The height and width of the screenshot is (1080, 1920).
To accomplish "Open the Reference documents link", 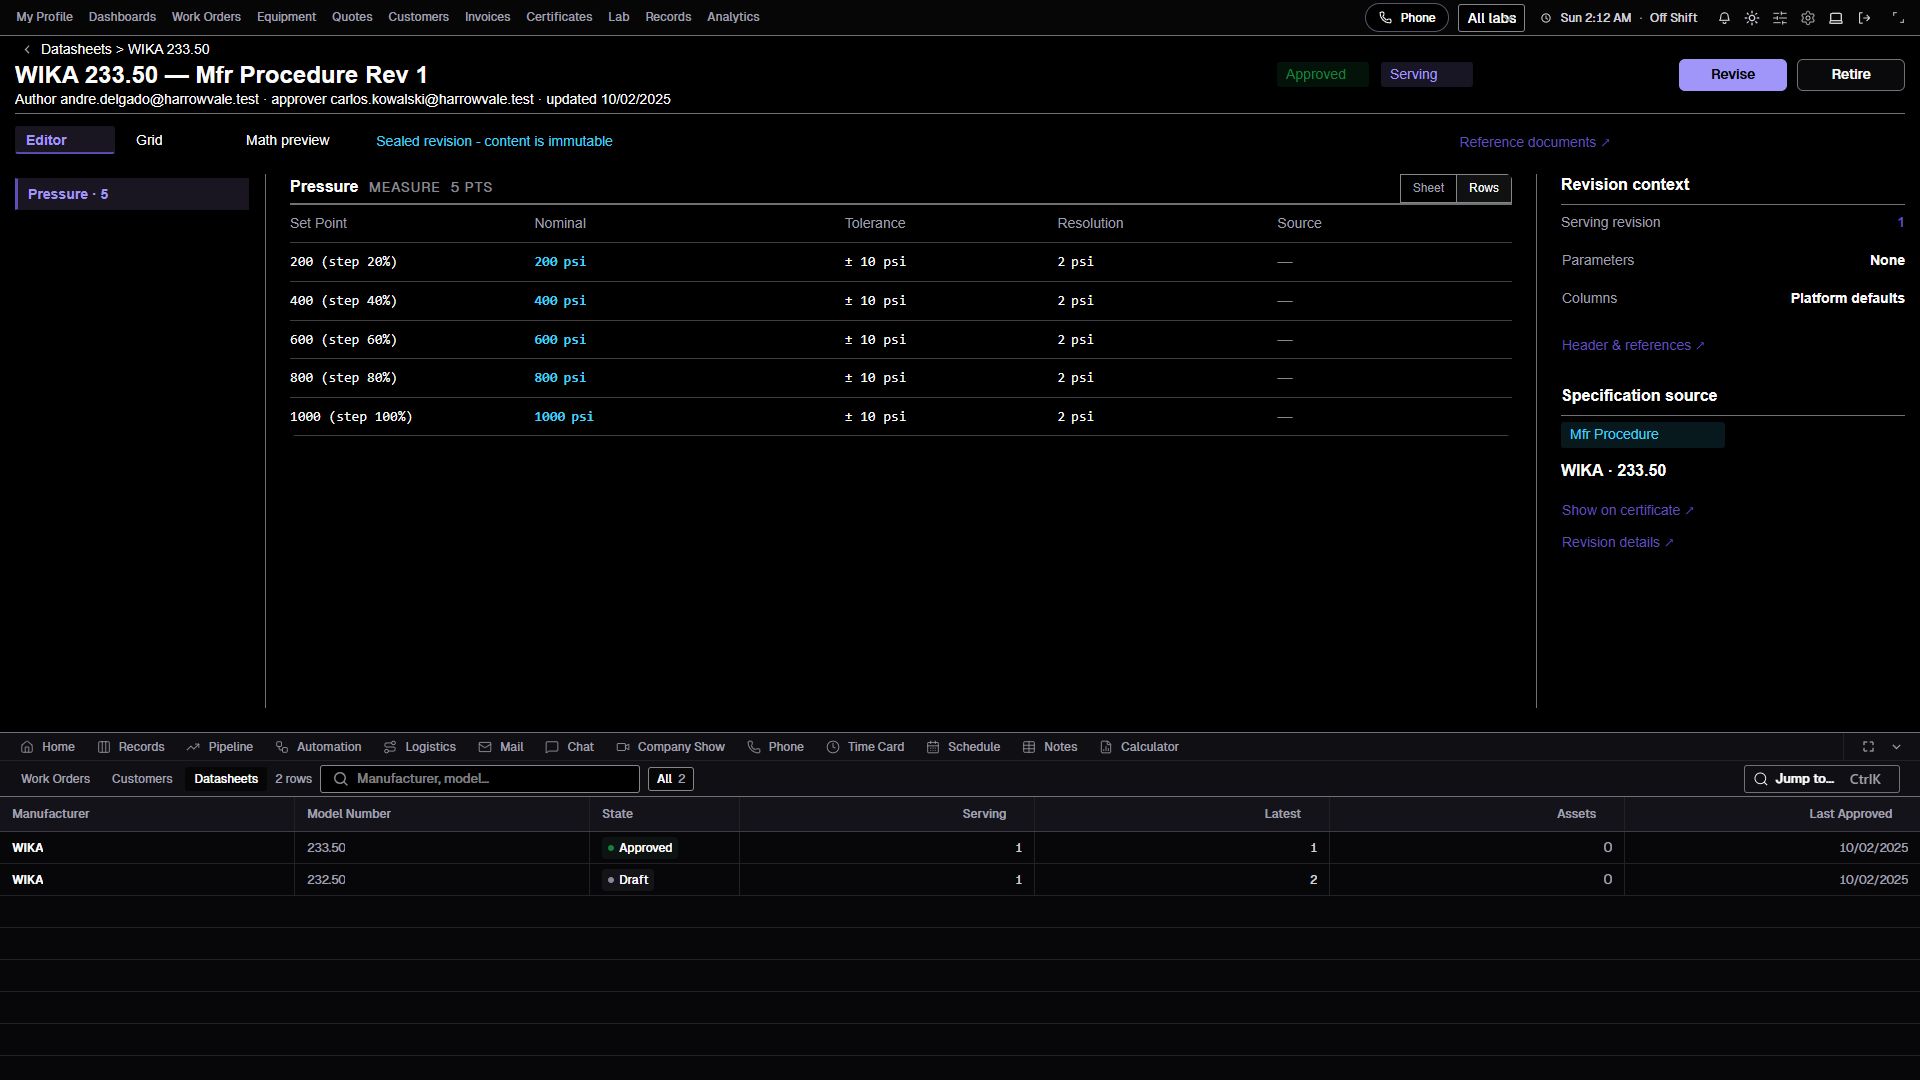I will coord(1534,142).
